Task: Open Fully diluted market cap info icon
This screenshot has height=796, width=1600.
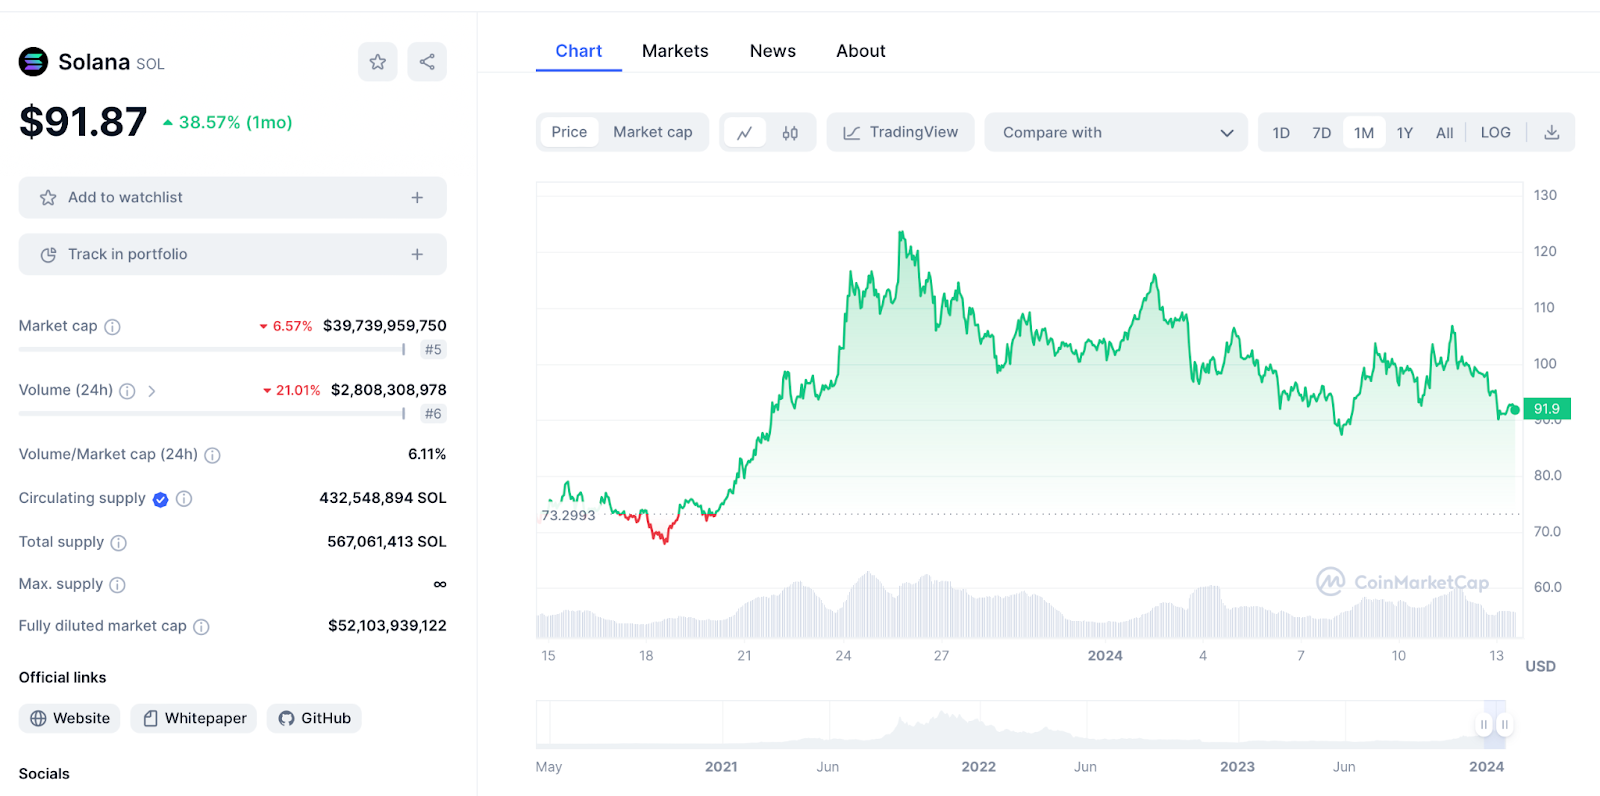Action: 201,627
